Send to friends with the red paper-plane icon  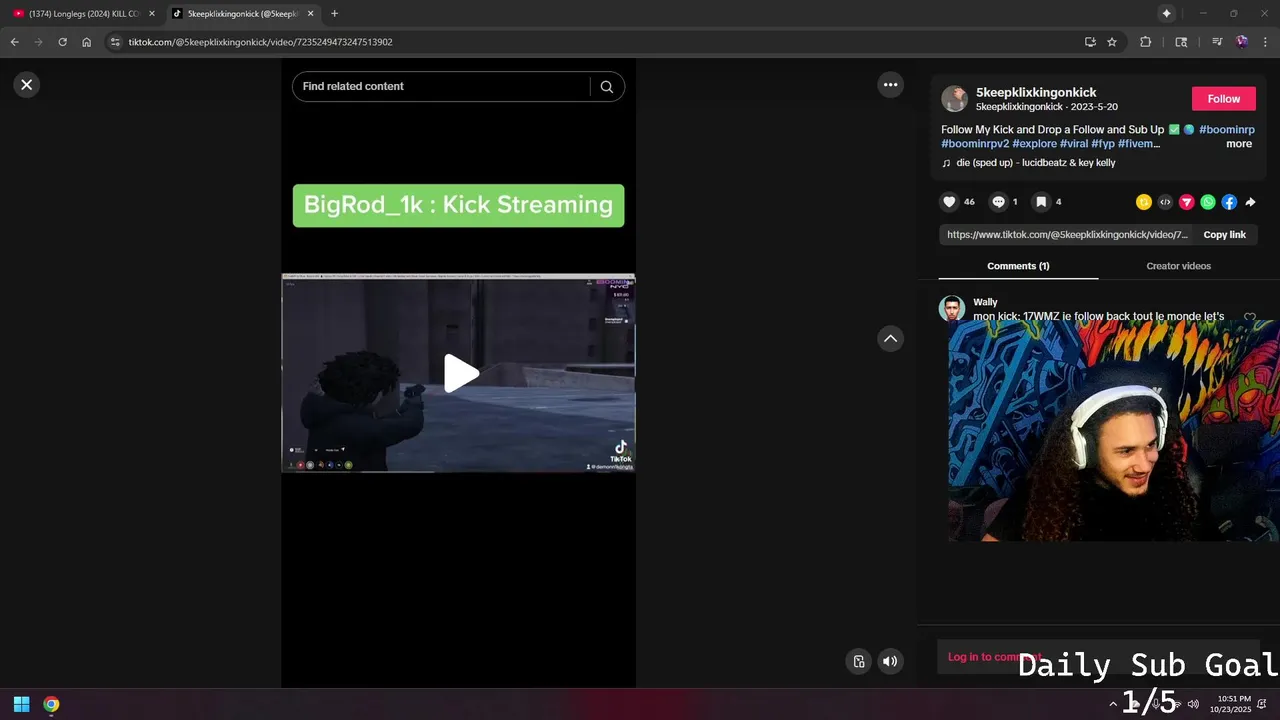click(1187, 202)
